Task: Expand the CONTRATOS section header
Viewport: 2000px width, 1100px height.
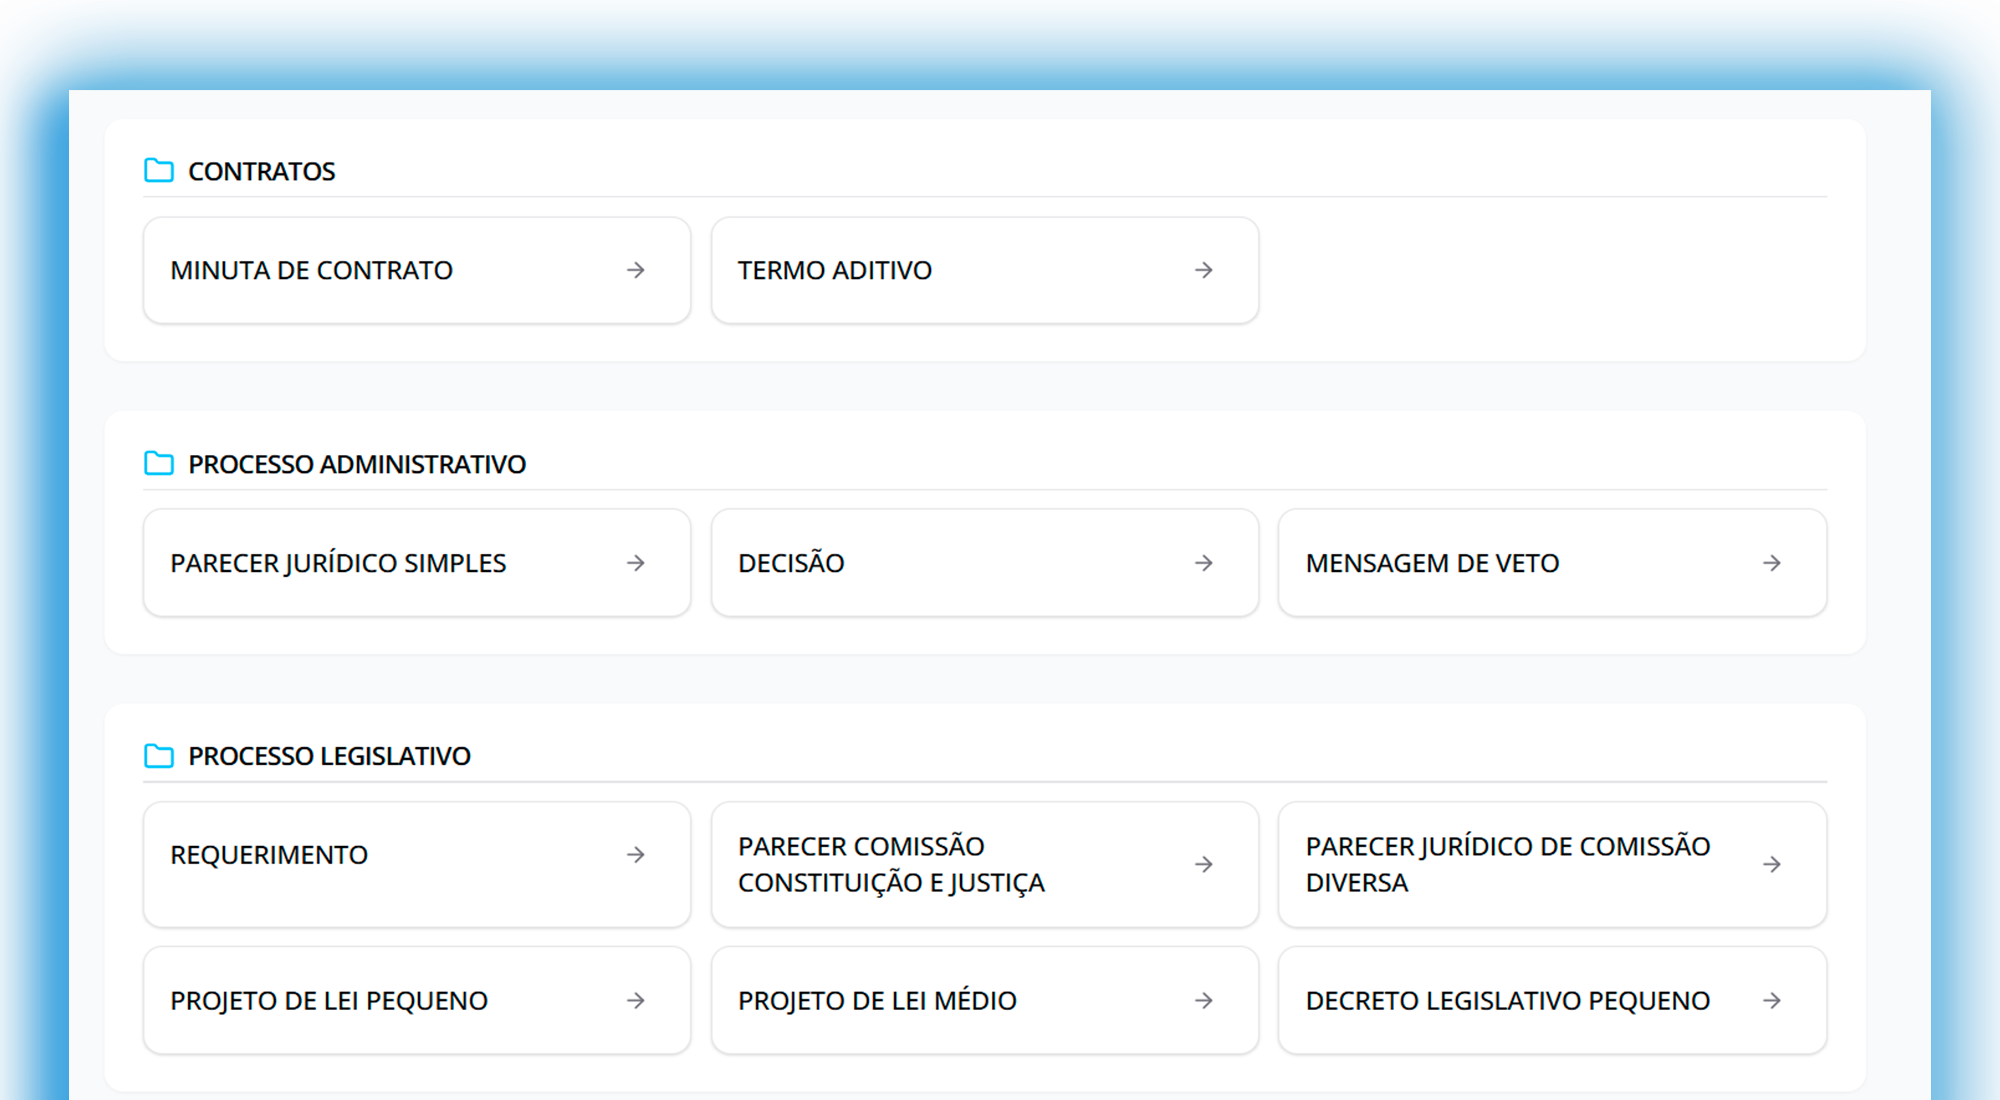Action: [x=261, y=170]
